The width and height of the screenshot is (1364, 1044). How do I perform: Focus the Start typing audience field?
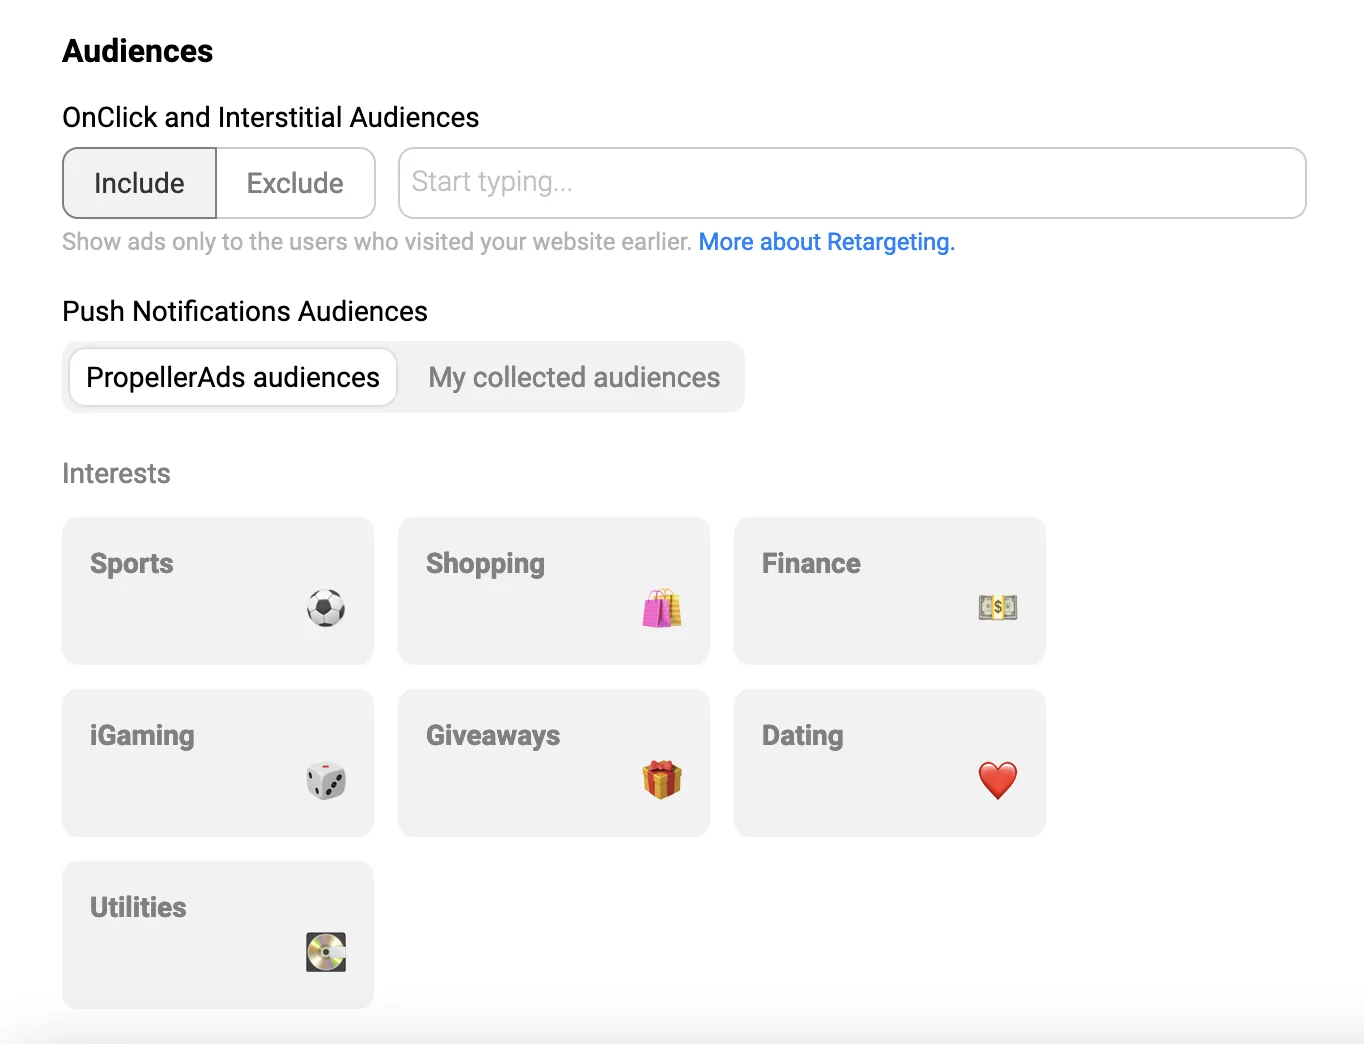851,183
